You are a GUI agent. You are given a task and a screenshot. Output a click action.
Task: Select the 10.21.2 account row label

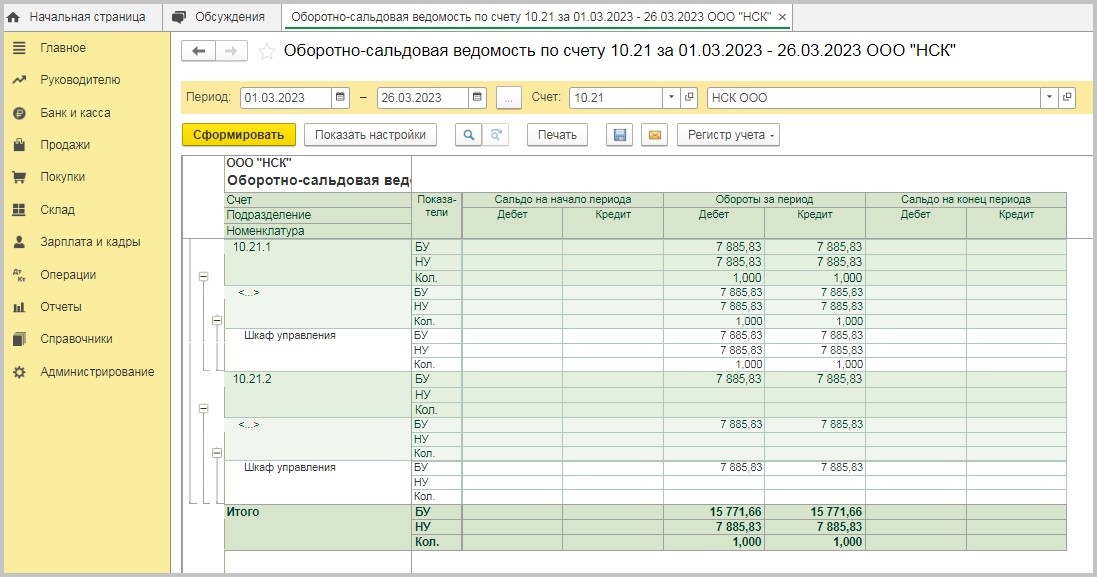[252, 378]
